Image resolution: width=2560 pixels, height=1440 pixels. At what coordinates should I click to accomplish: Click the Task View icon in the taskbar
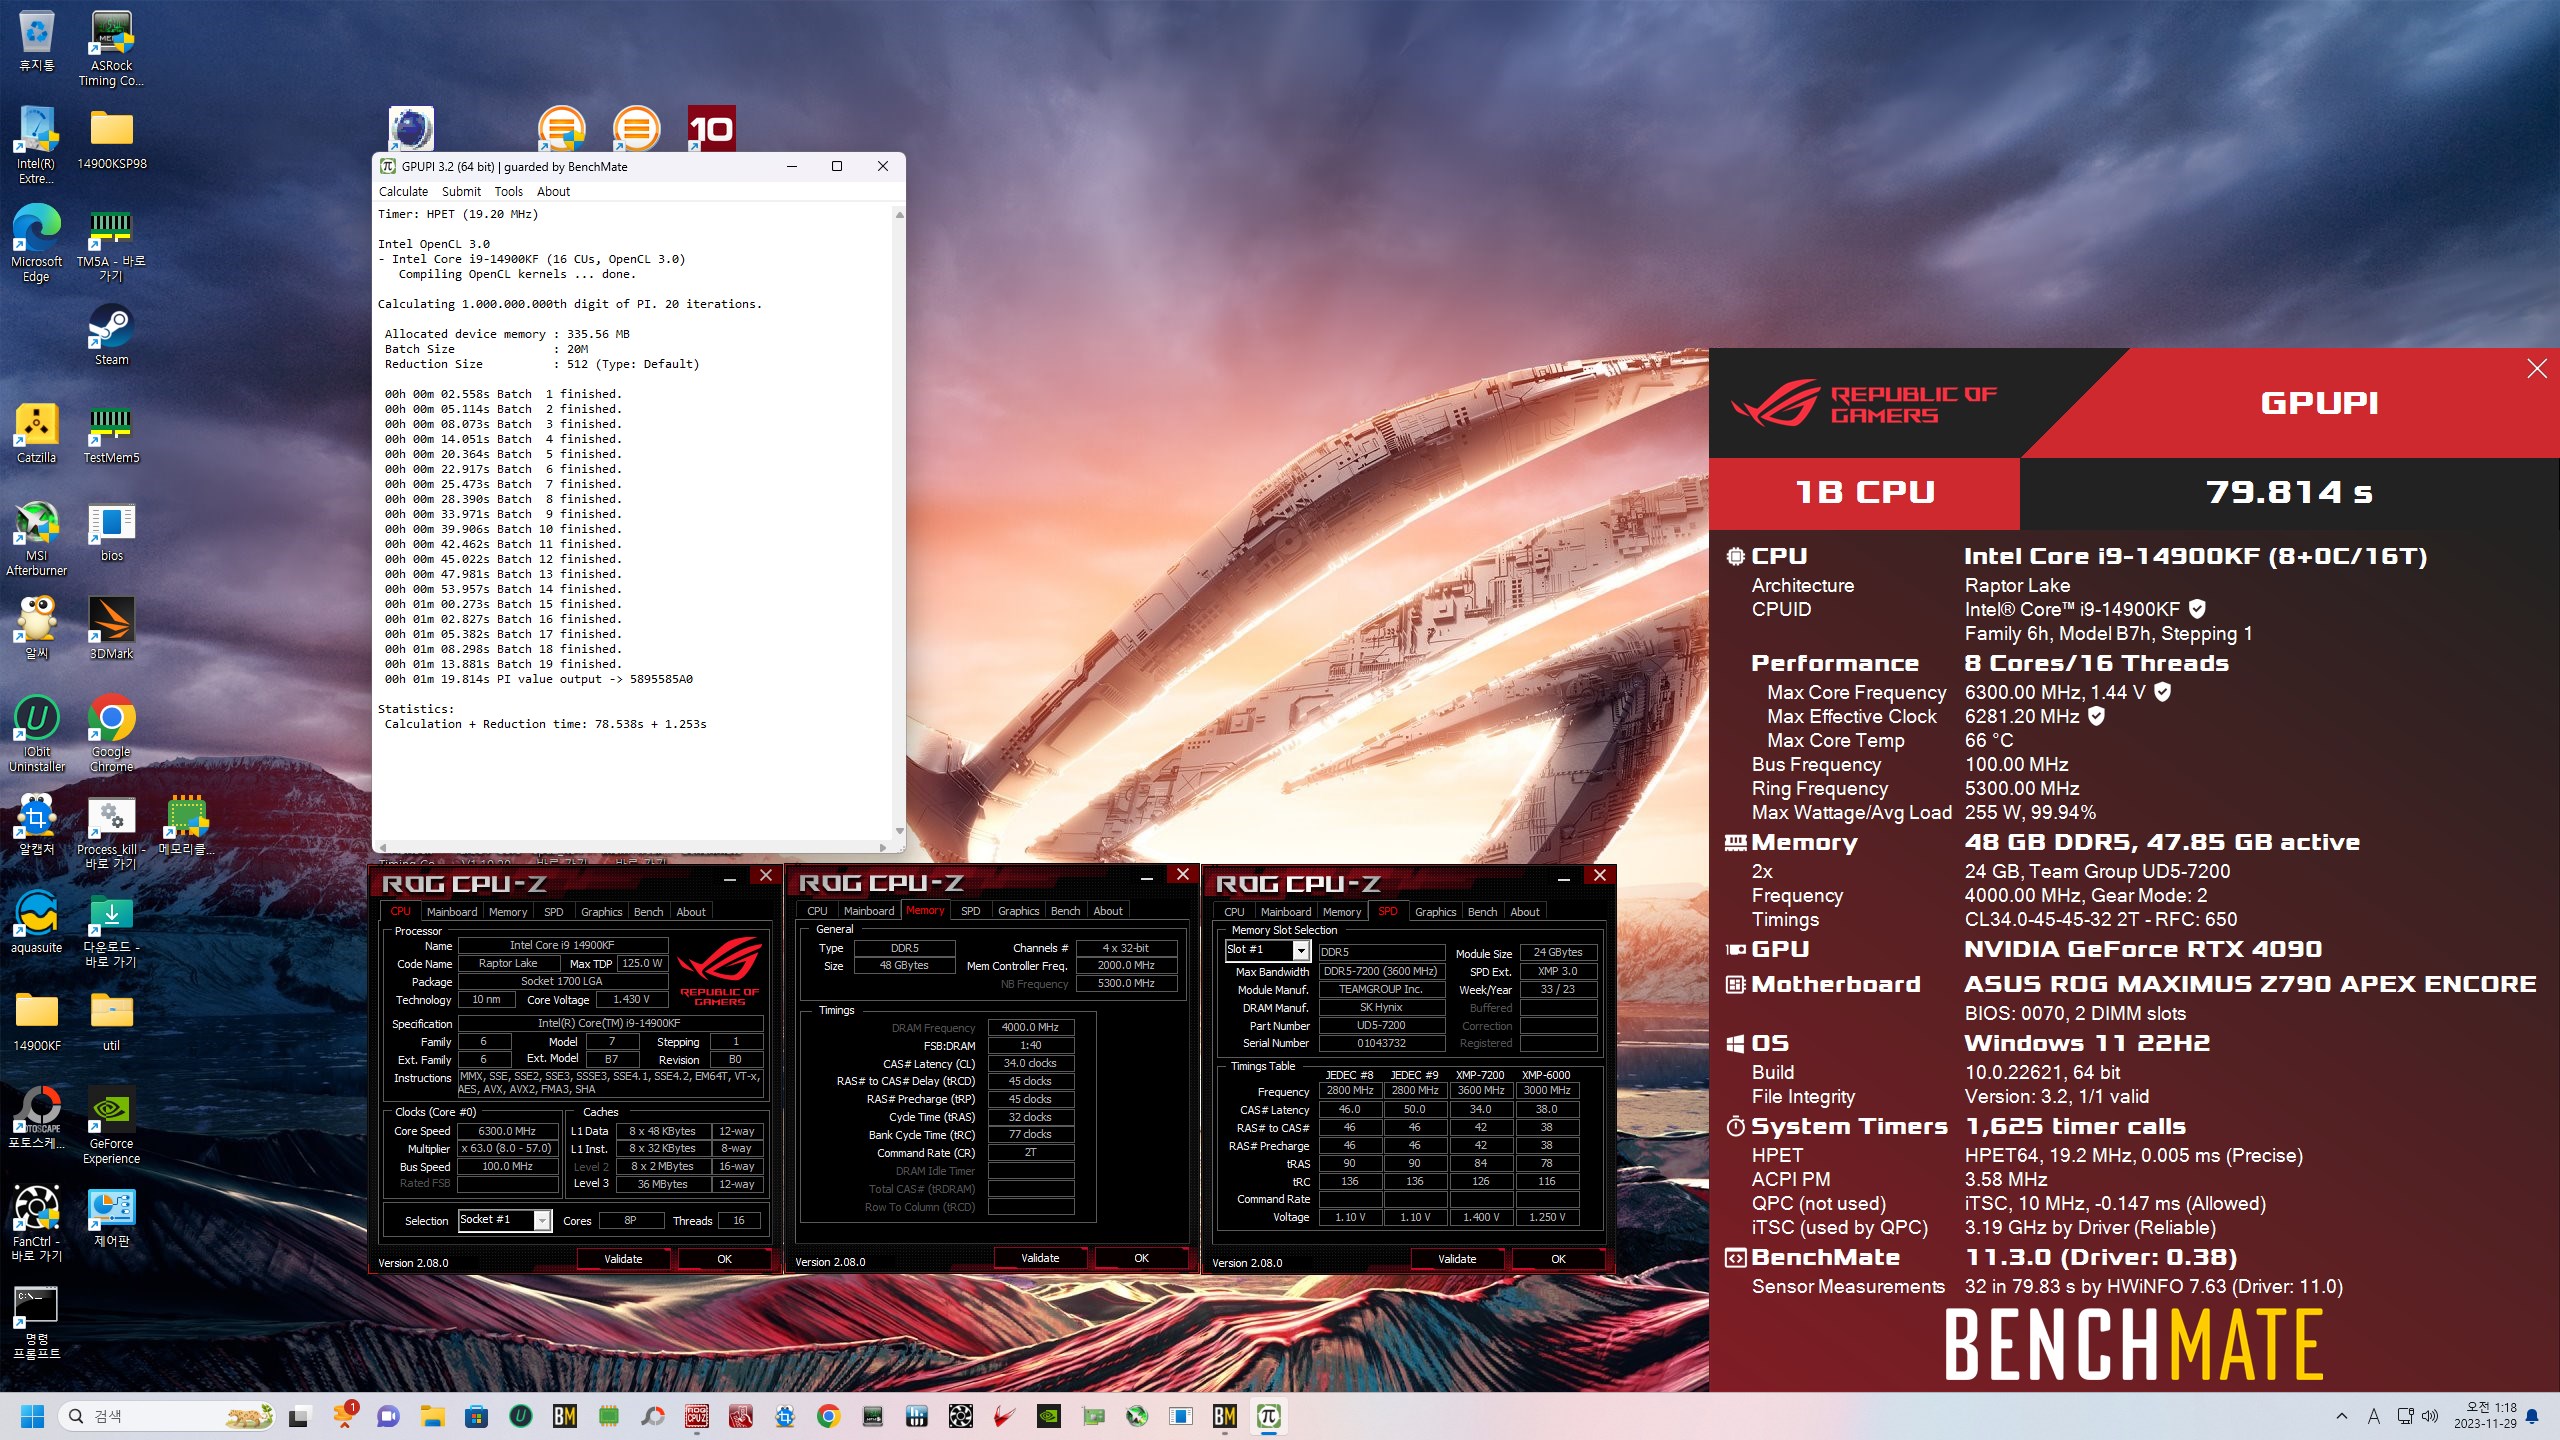(x=299, y=1416)
